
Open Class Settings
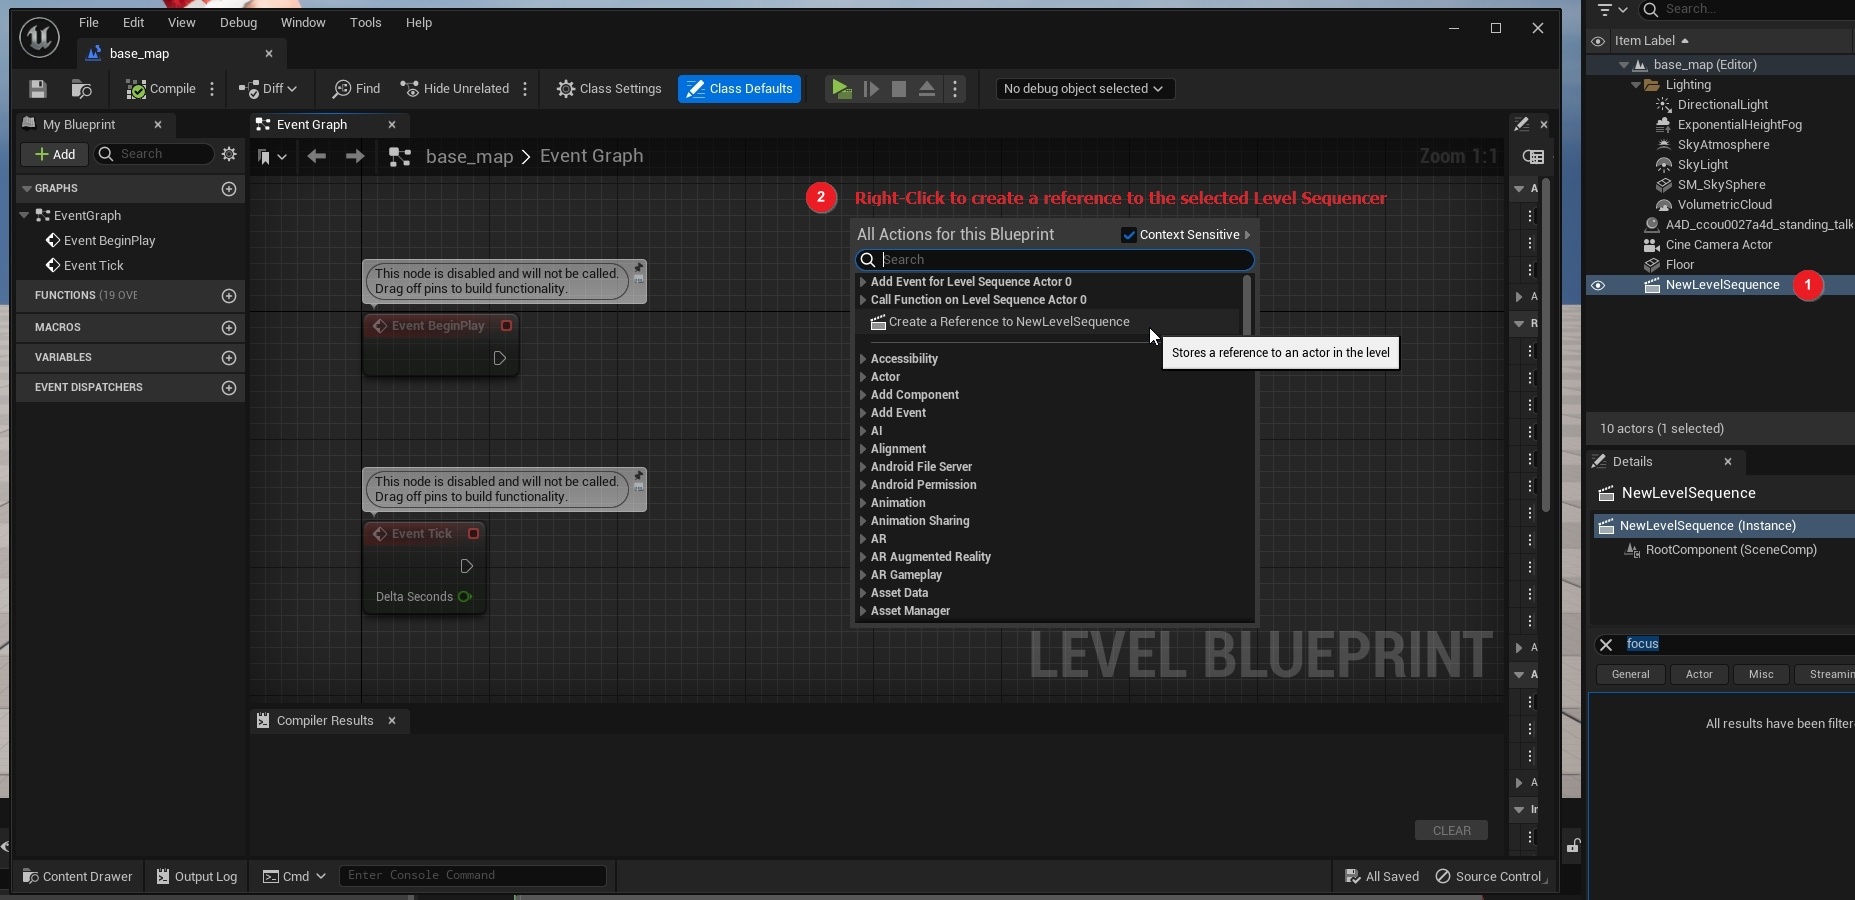[x=609, y=89]
